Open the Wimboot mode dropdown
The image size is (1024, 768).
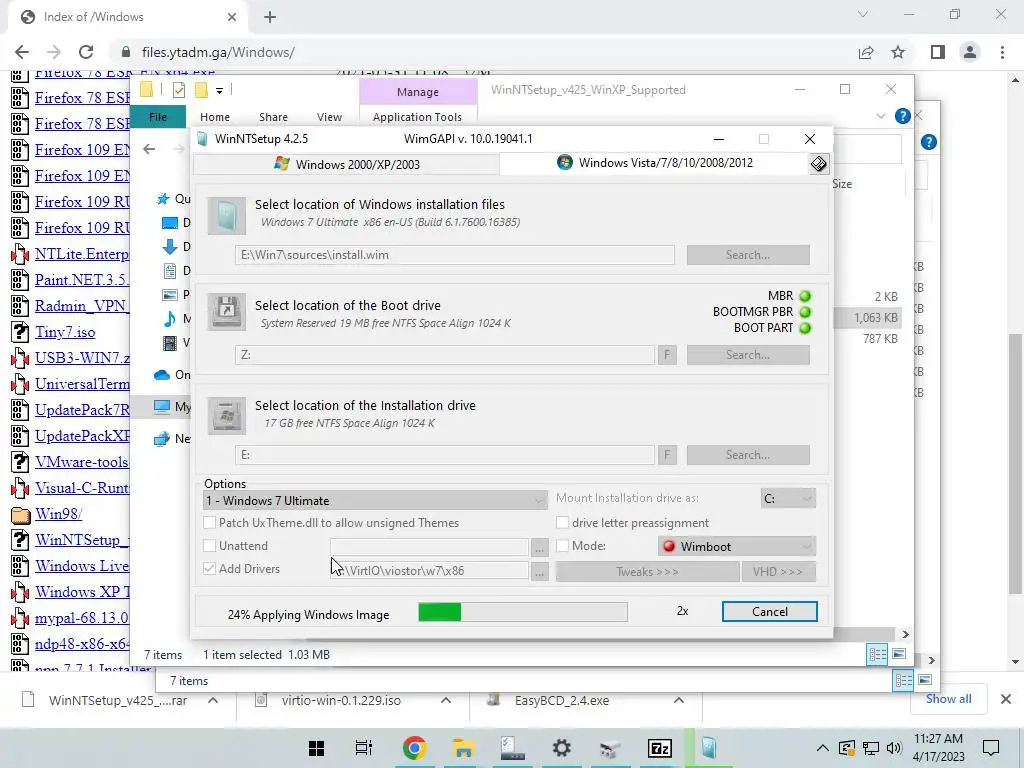[x=737, y=546]
